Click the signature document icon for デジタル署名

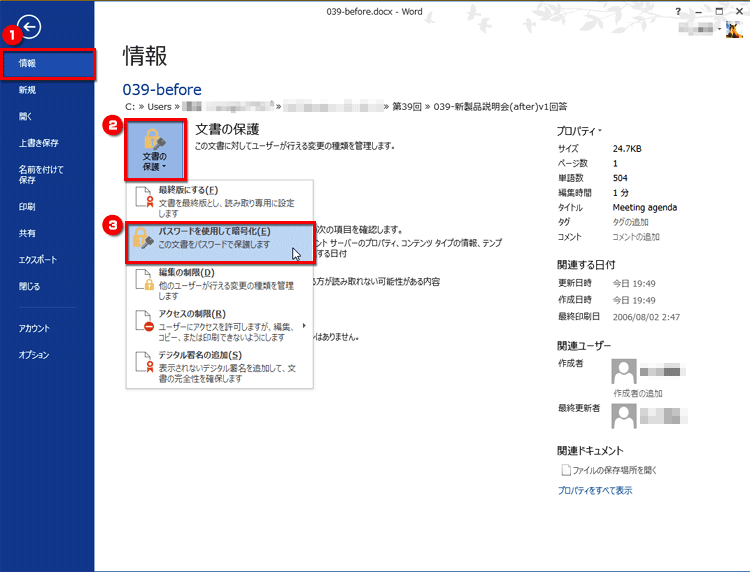click(x=144, y=362)
